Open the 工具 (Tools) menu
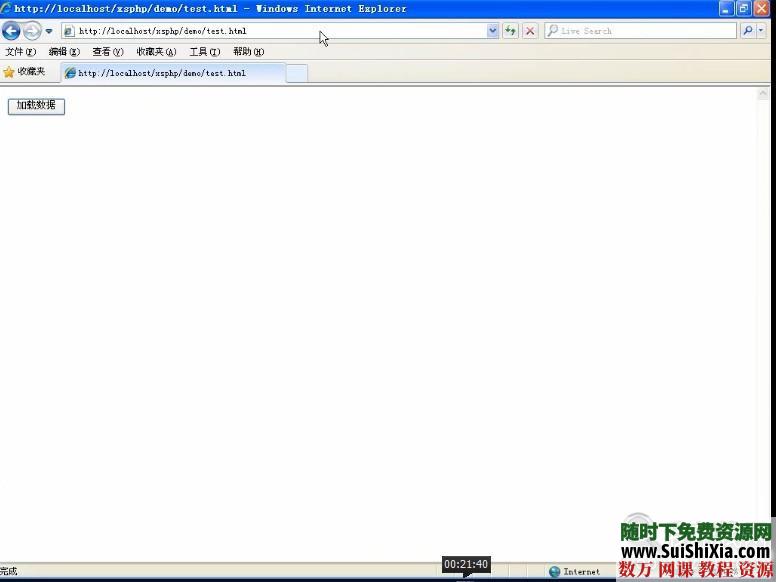776x582 pixels. 204,52
